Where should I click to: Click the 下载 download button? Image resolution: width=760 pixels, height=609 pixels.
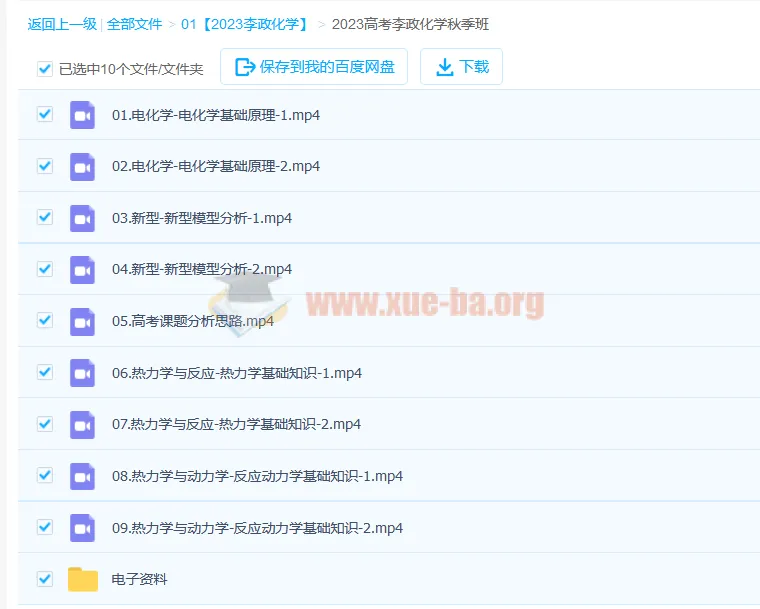pos(461,67)
